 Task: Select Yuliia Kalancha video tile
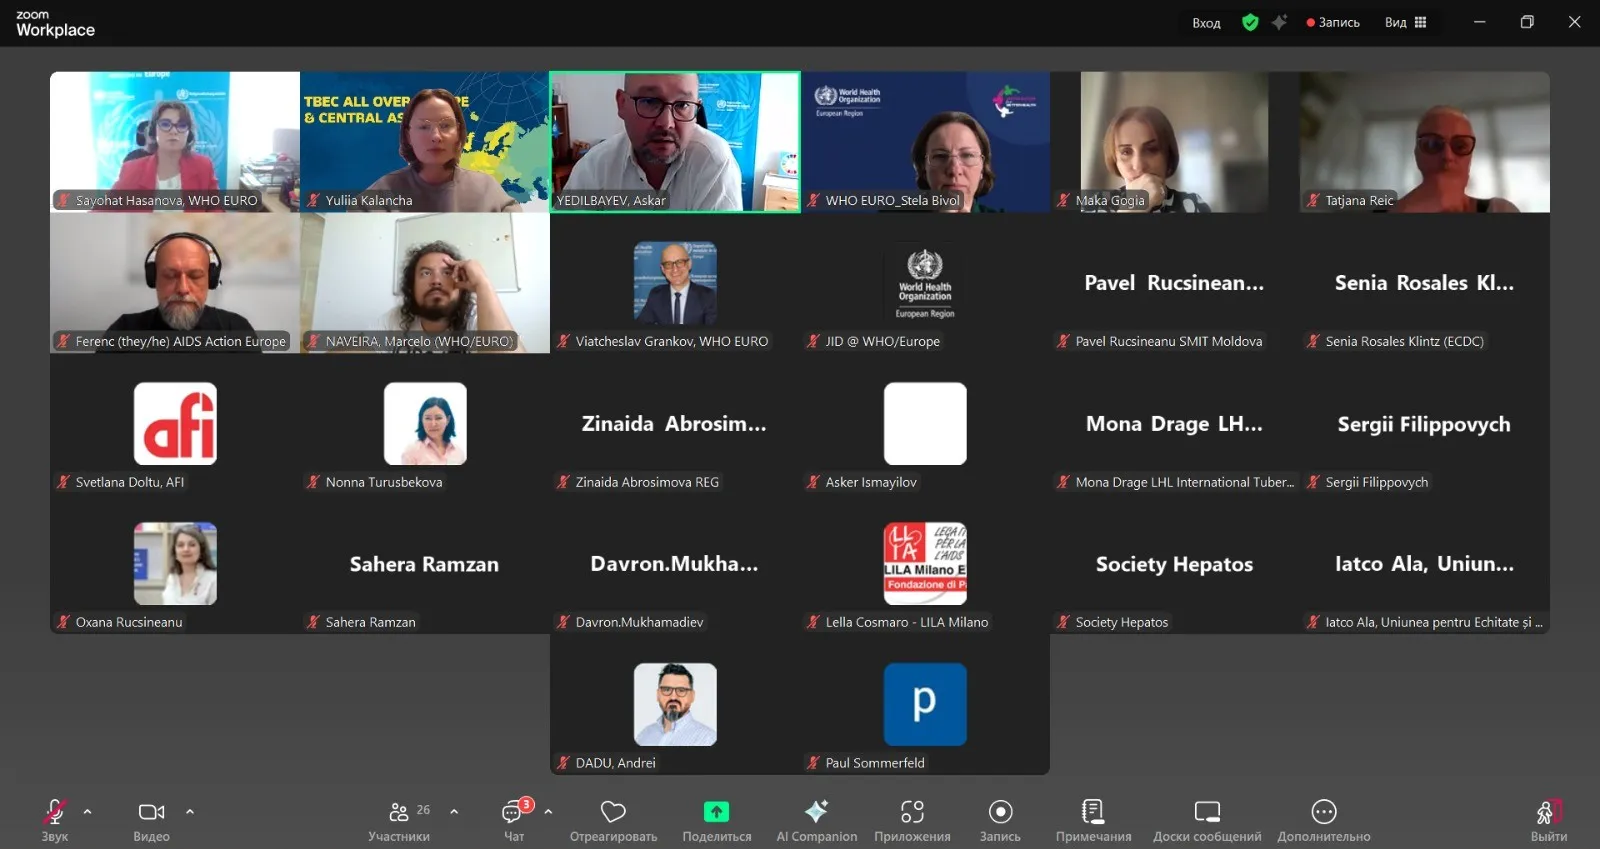[425, 142]
